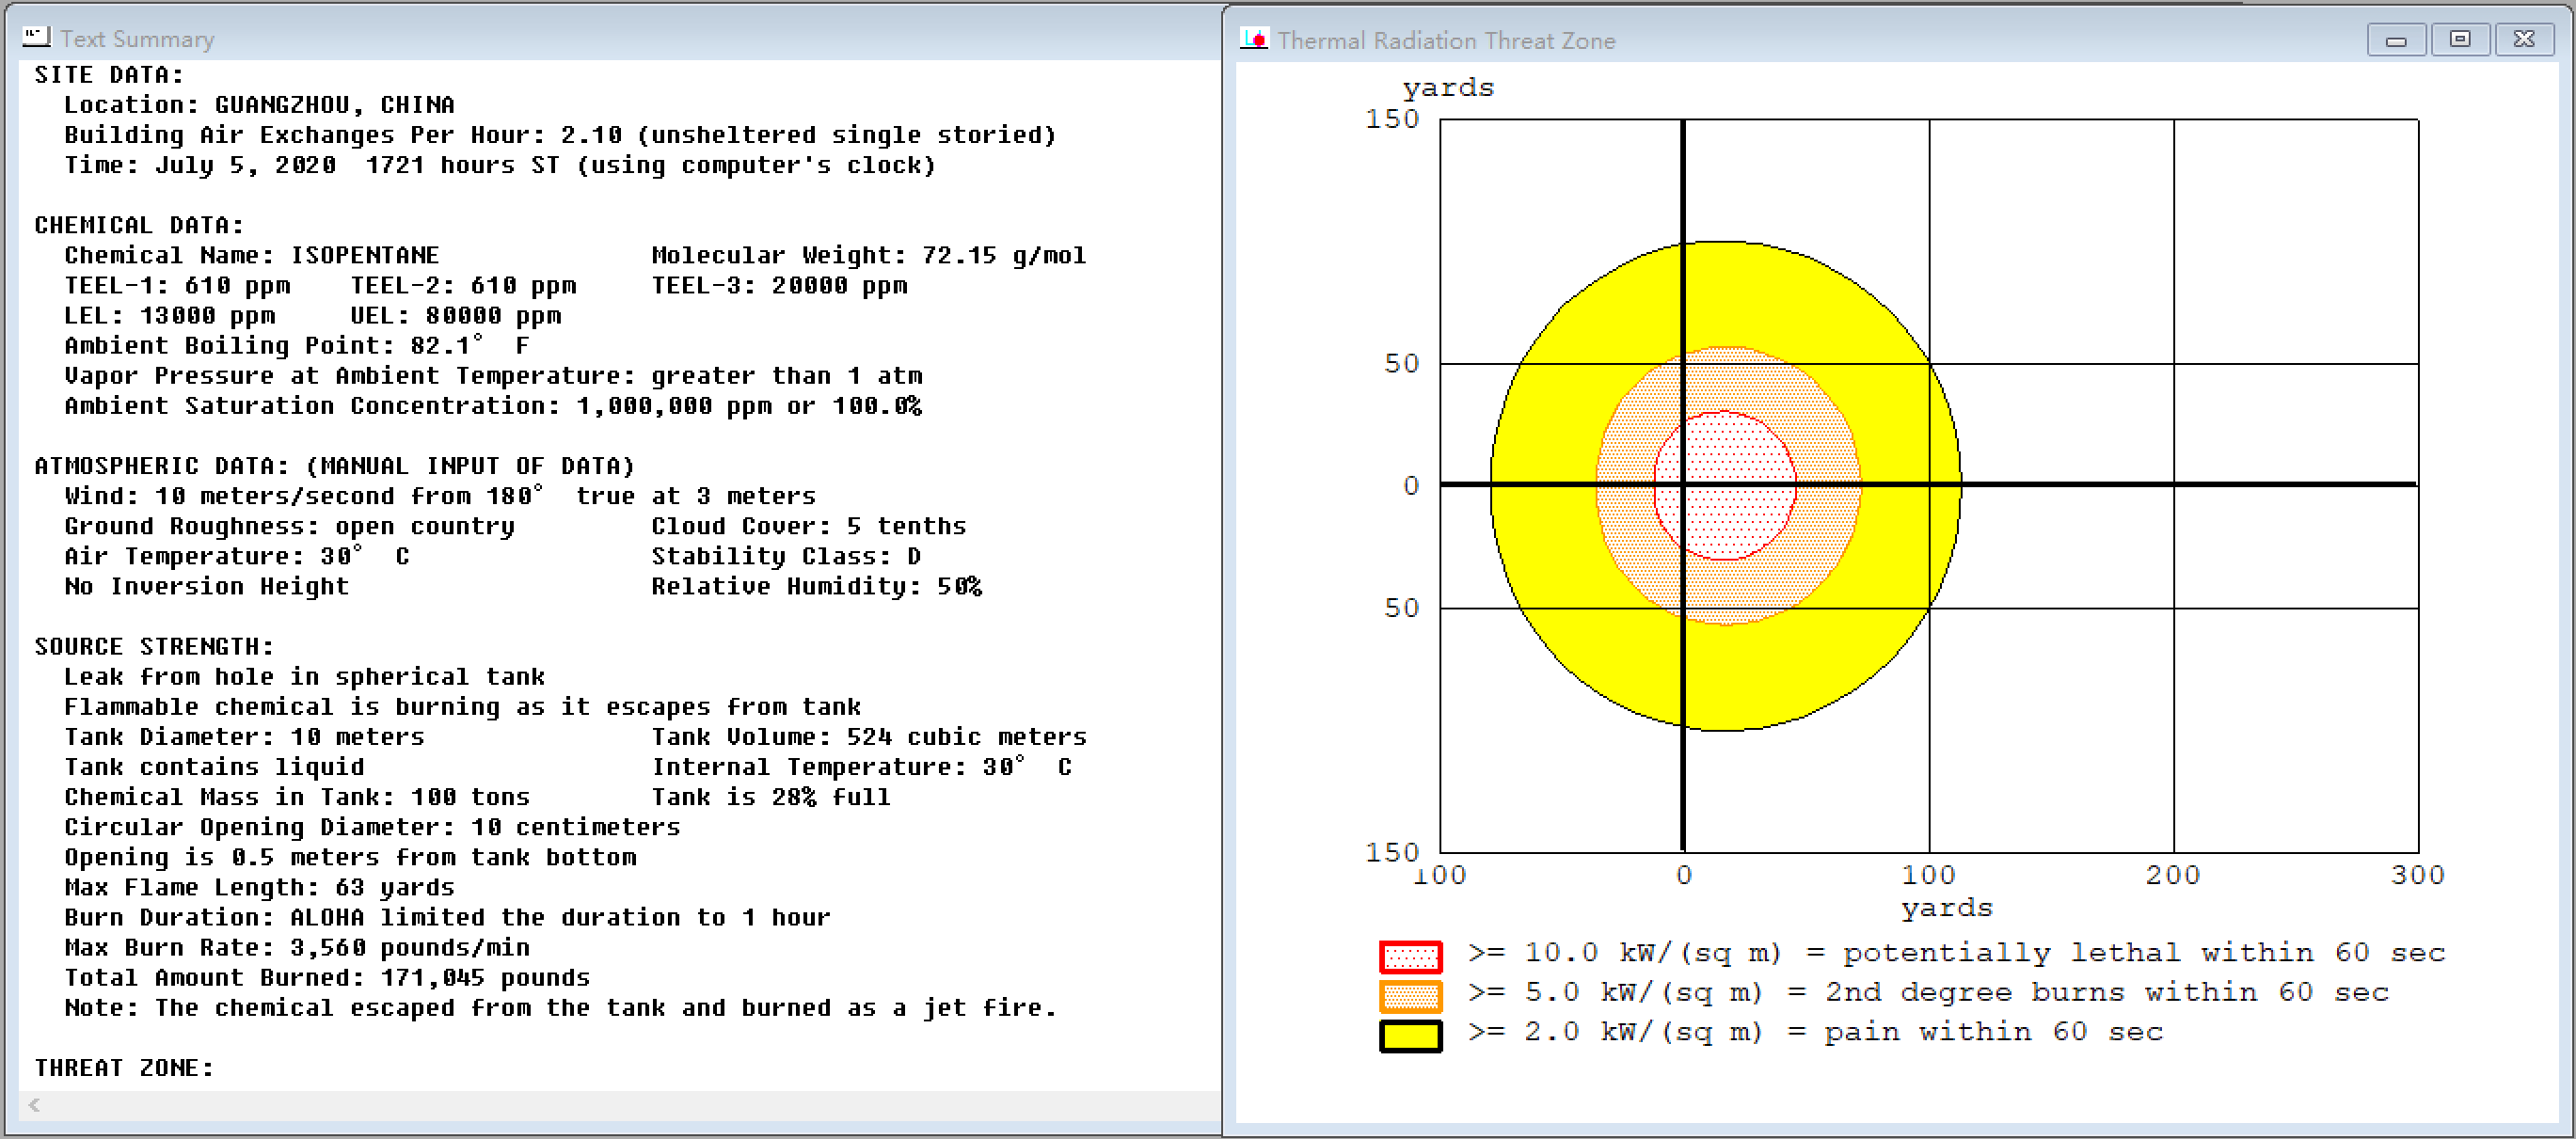This screenshot has height=1139, width=2576.
Task: Click the Text Summary title bar
Action: click(x=600, y=38)
